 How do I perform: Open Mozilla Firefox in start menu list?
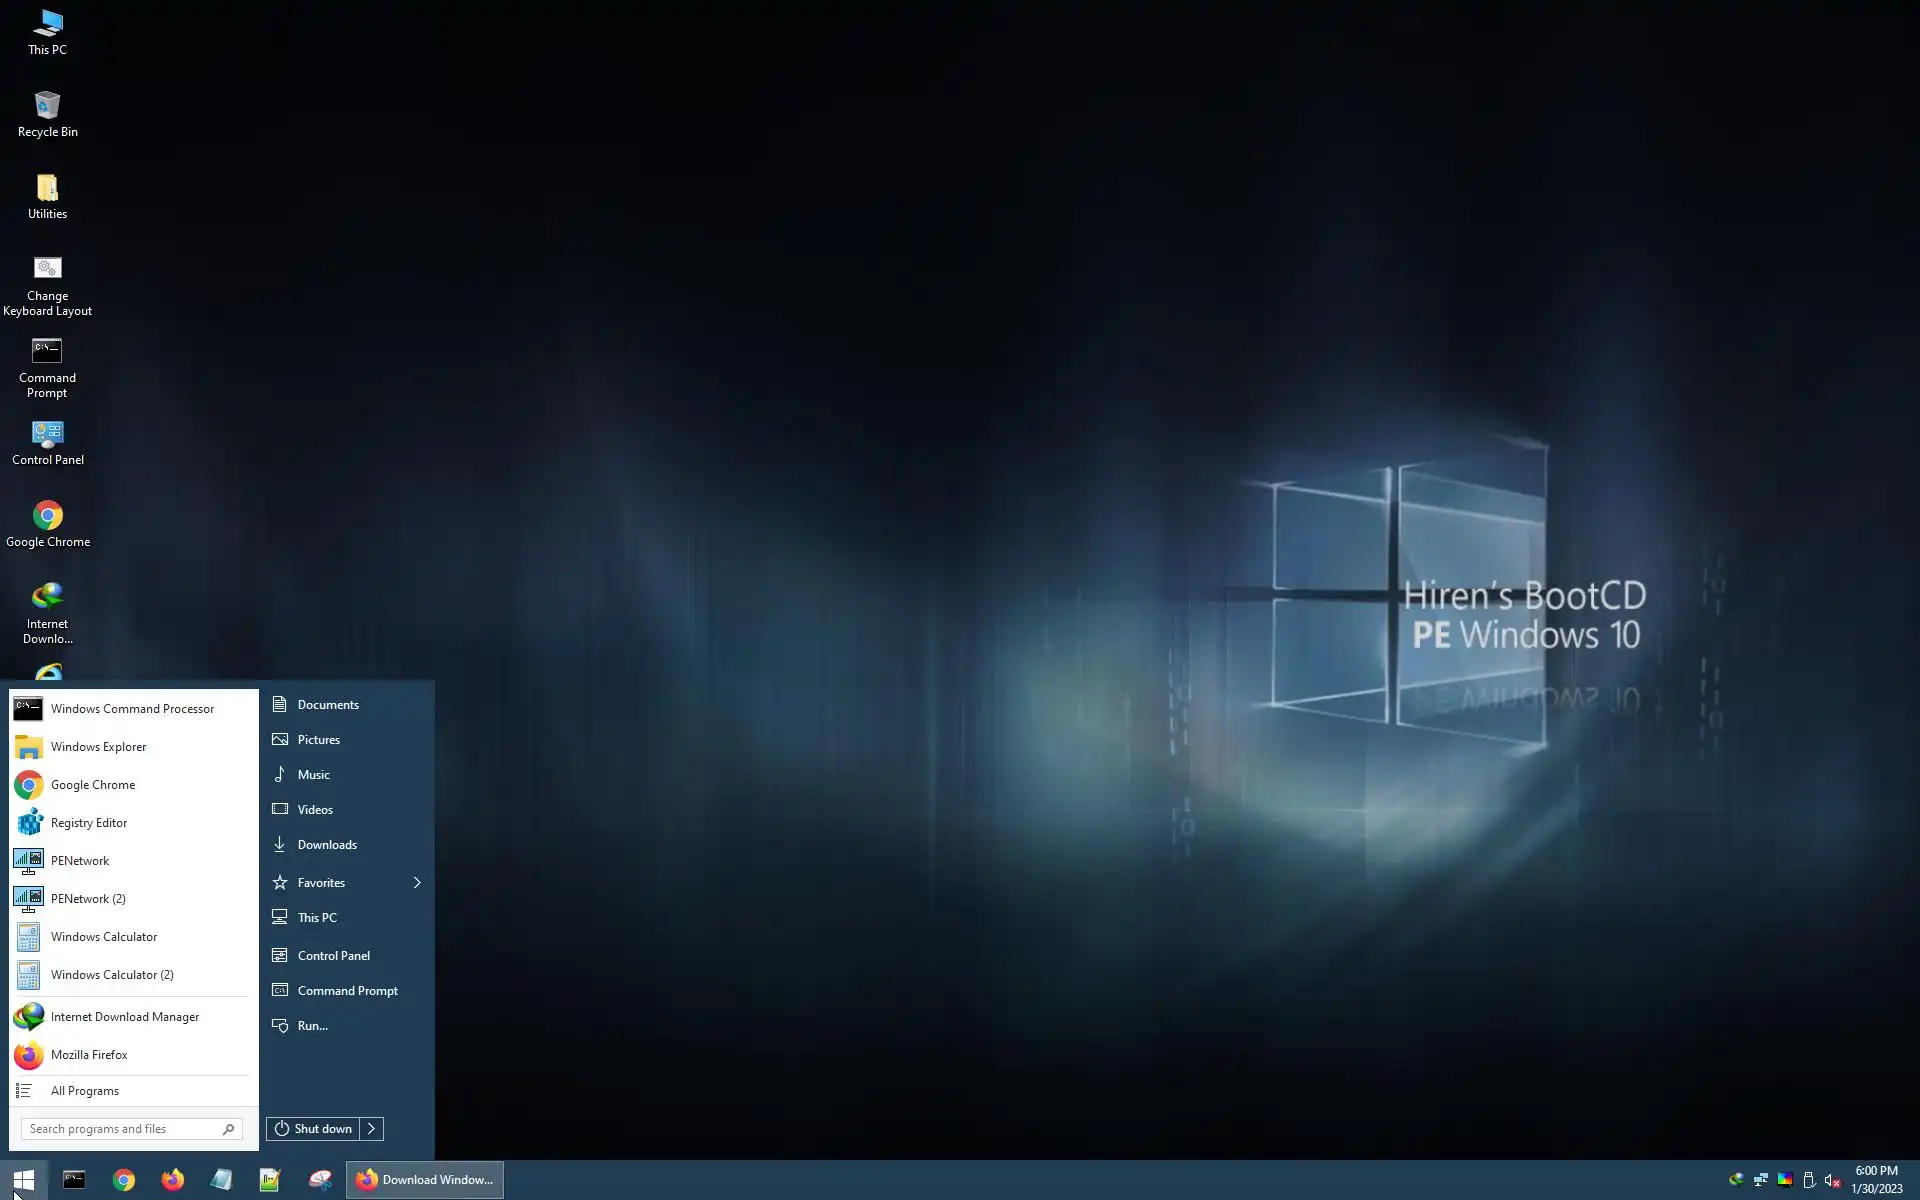click(88, 1055)
